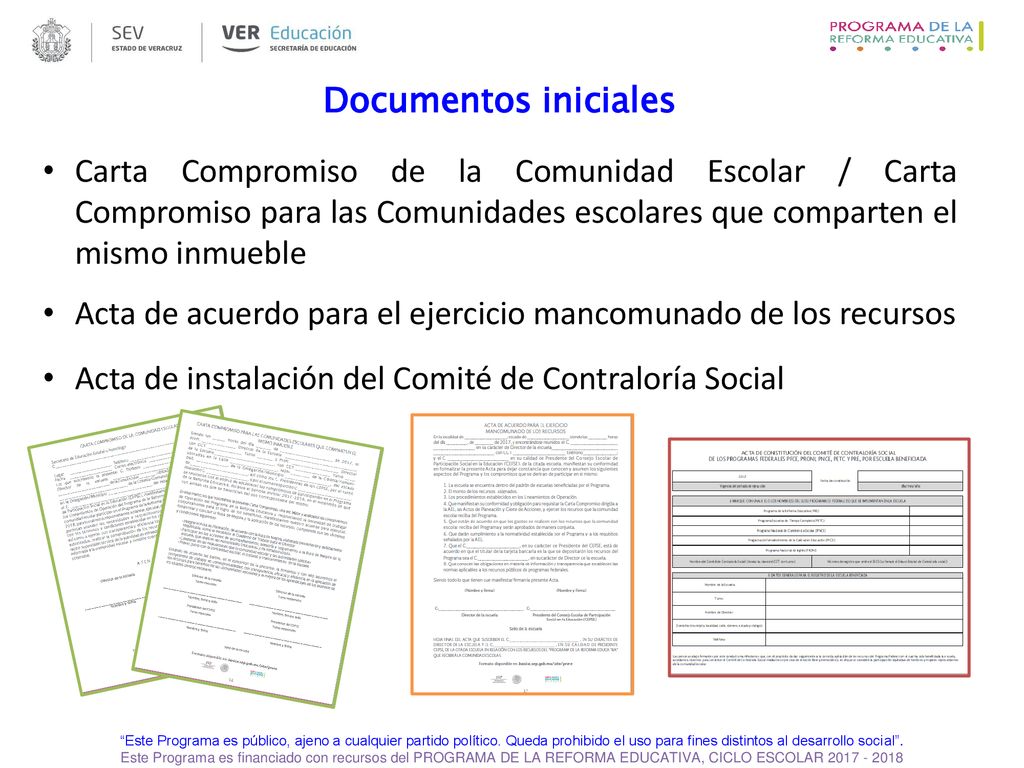Image resolution: width=1024 pixels, height=768 pixels.
Task: Open the front green-bordered Carta Compromiso document
Action: point(258,558)
